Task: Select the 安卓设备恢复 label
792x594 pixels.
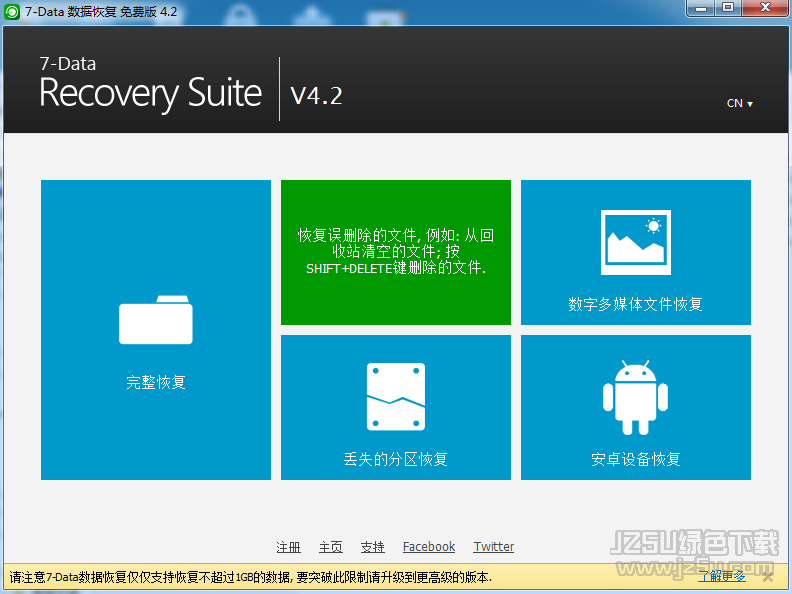Action: click(635, 459)
